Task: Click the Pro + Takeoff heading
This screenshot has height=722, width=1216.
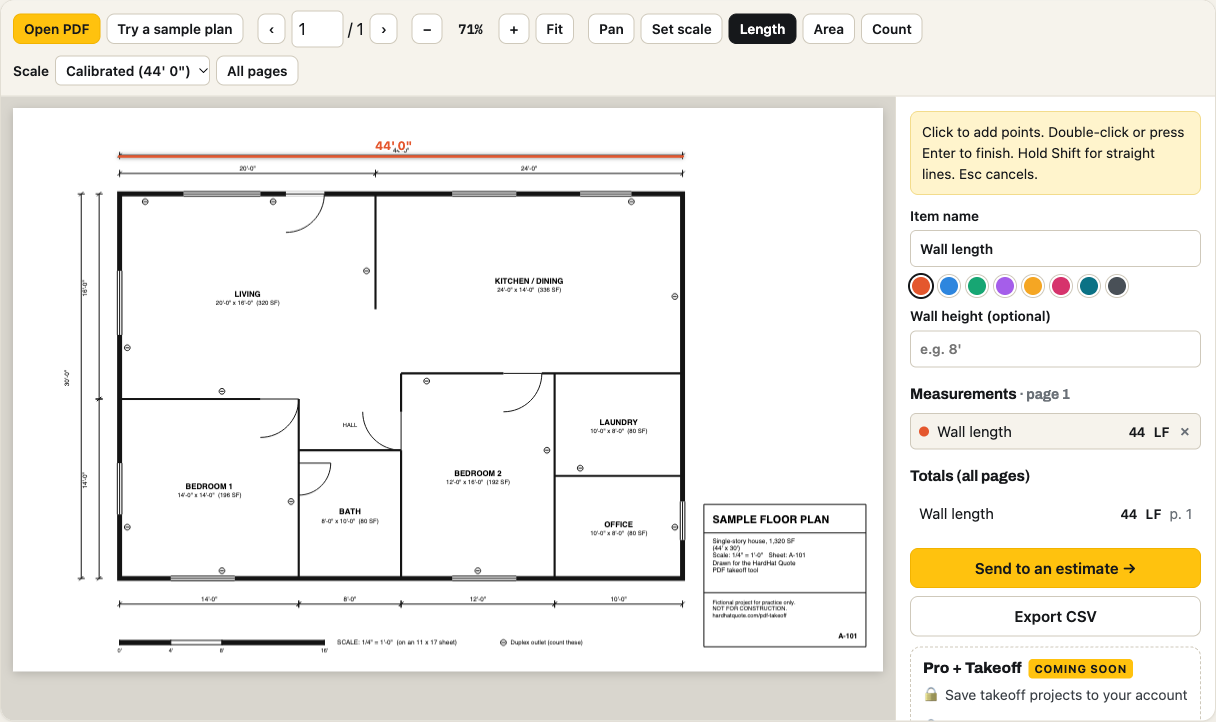Action: (972, 668)
